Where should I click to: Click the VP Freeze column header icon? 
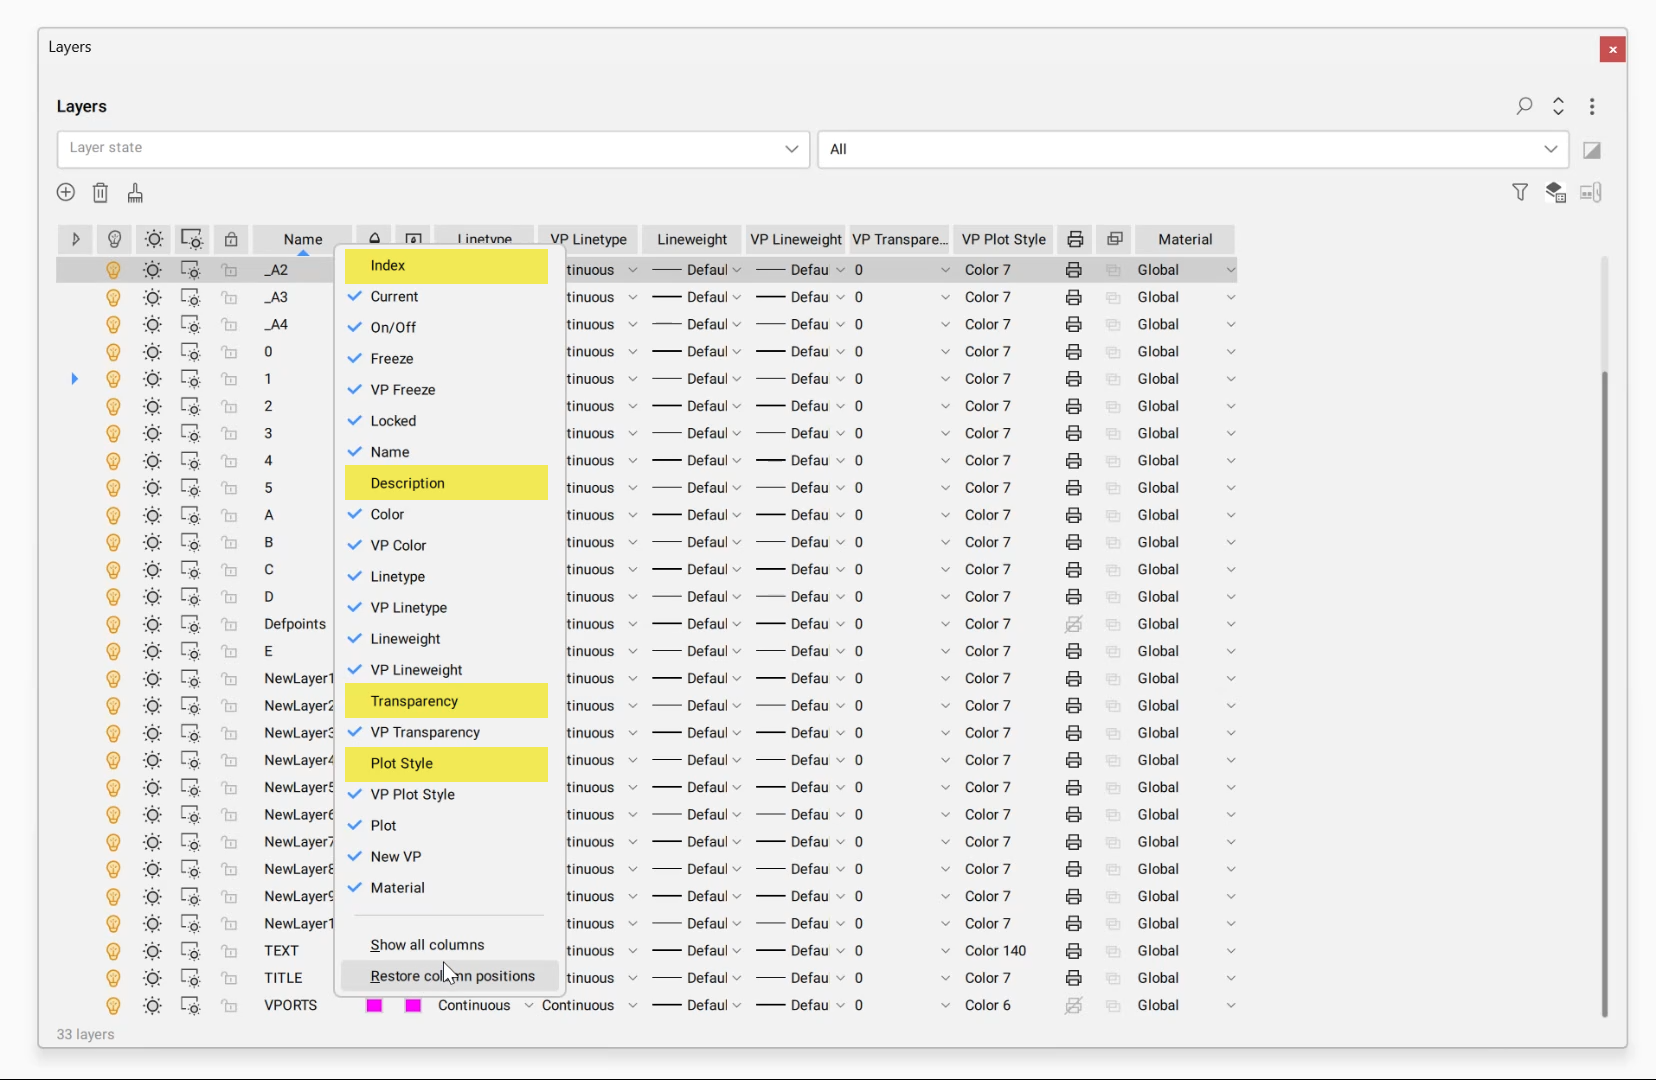tap(192, 239)
